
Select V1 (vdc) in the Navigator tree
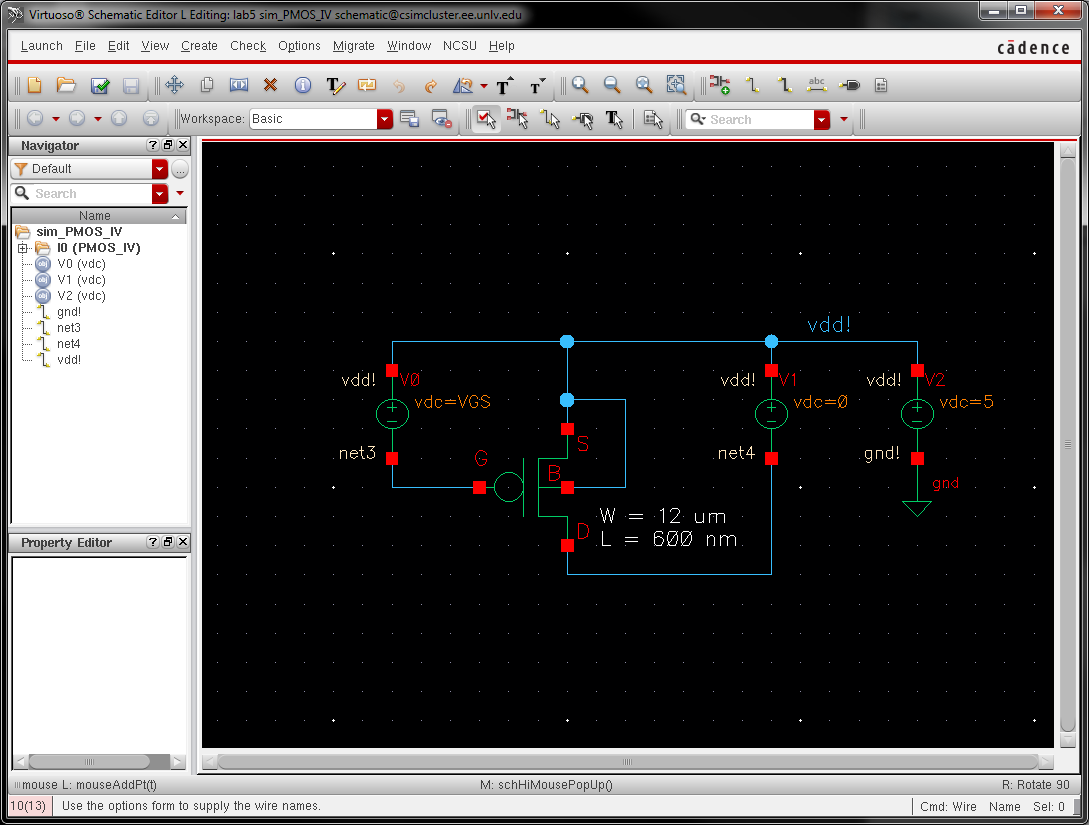[80, 280]
